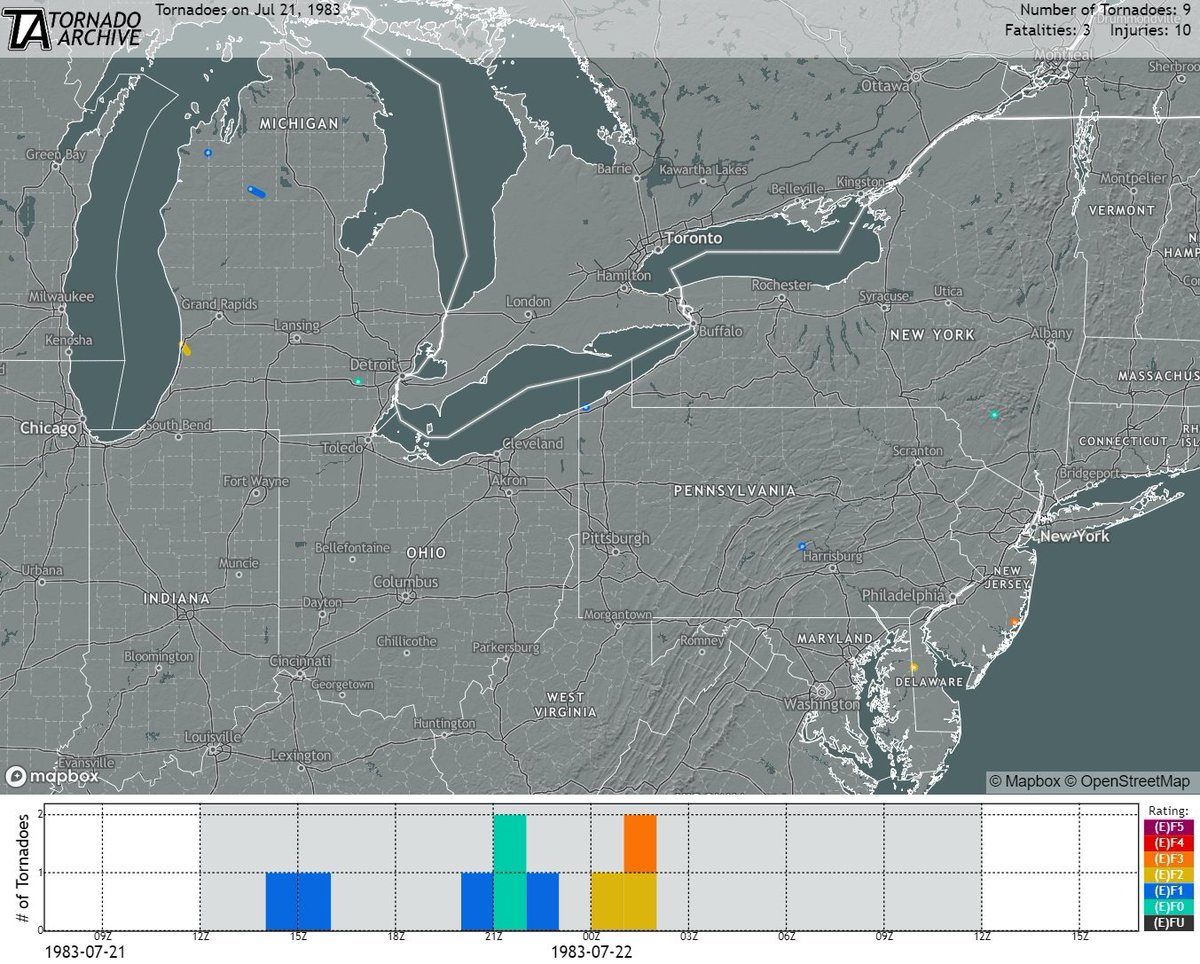
Task: Click the New York city label
Action: point(1075,537)
